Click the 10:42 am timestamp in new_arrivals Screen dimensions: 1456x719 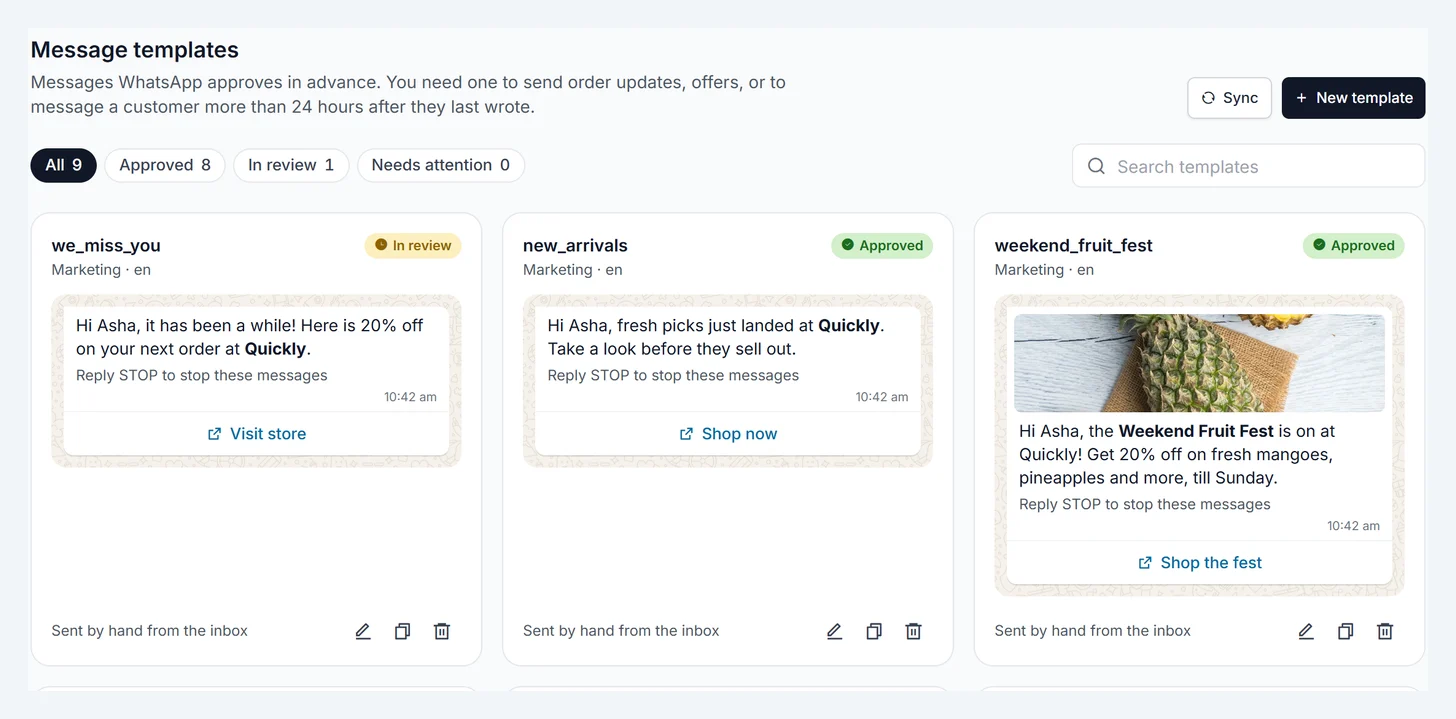pyautogui.click(x=882, y=397)
